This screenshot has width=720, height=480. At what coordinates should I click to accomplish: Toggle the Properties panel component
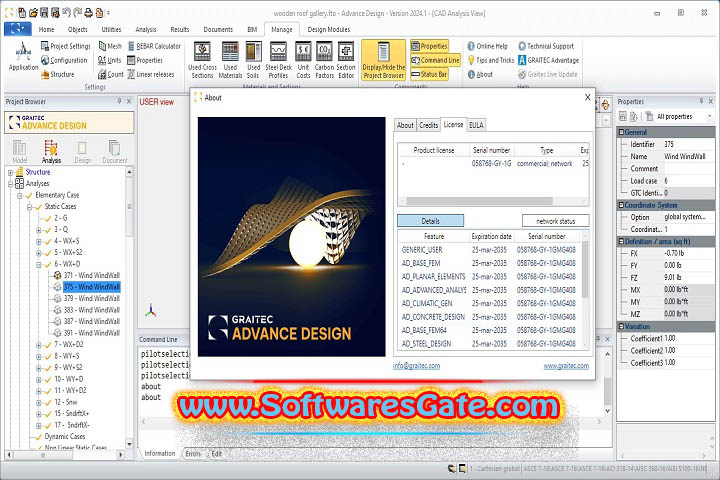(x=429, y=46)
